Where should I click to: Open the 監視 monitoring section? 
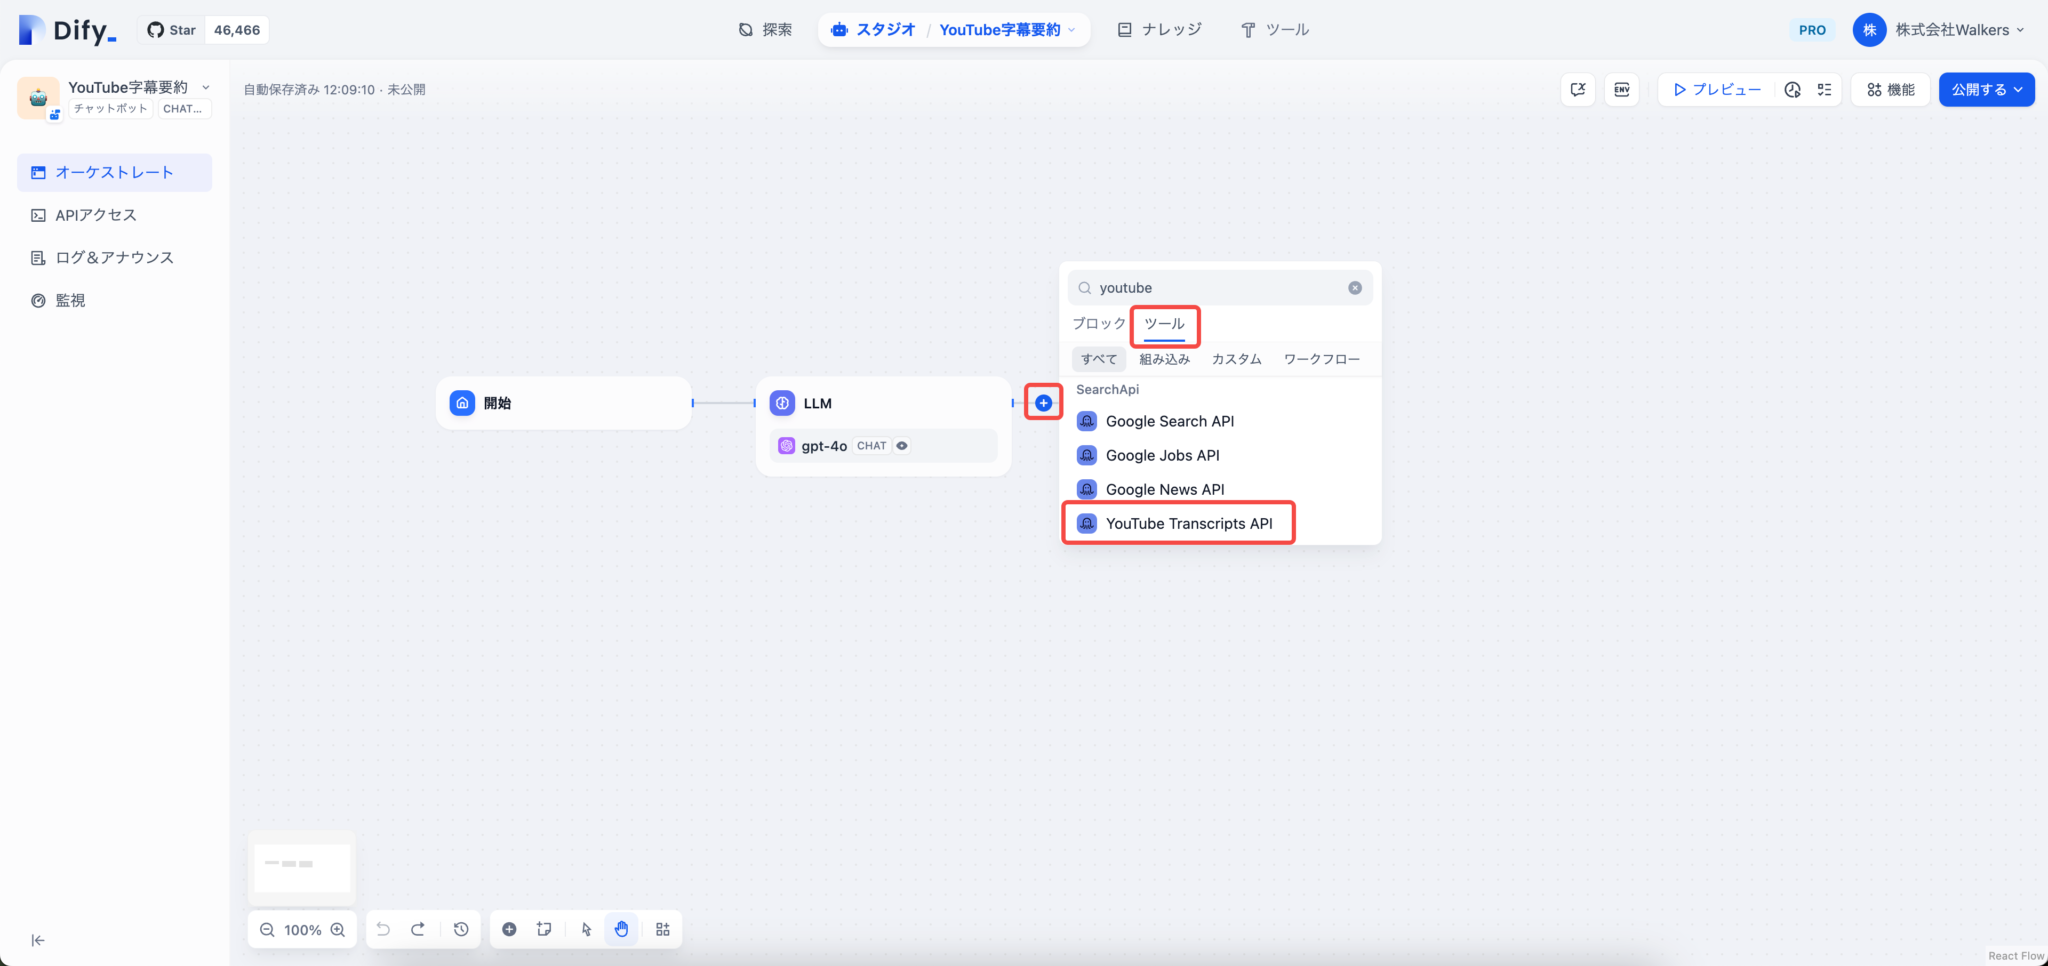click(x=68, y=299)
